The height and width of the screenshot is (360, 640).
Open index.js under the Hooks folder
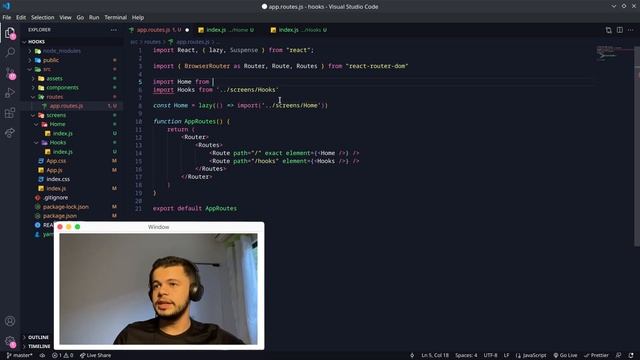click(x=71, y=152)
